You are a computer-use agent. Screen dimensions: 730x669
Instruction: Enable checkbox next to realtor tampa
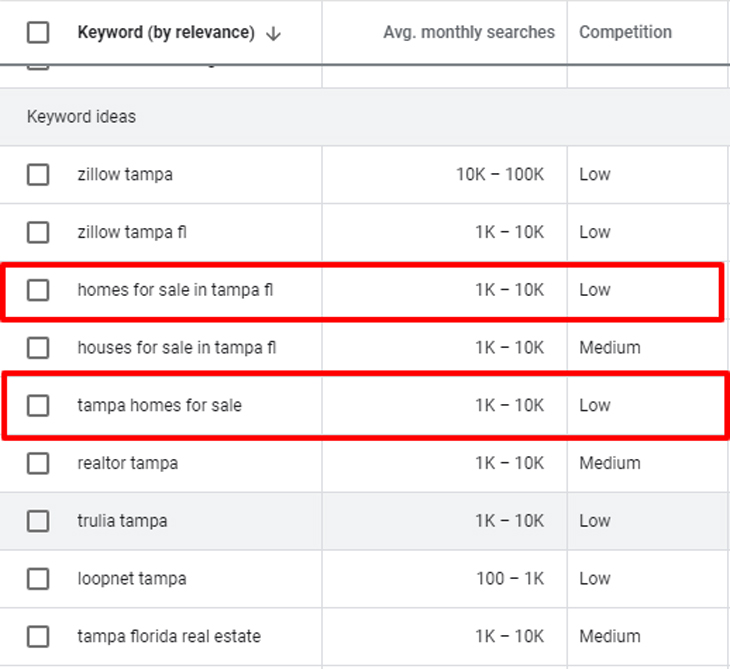click(38, 463)
